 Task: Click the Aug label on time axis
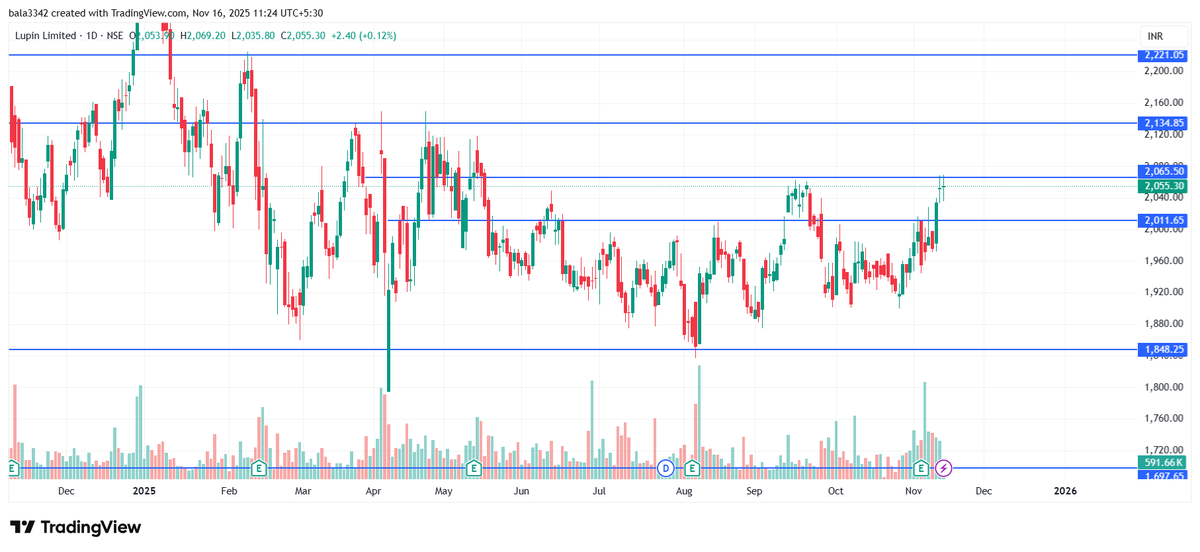click(x=685, y=491)
